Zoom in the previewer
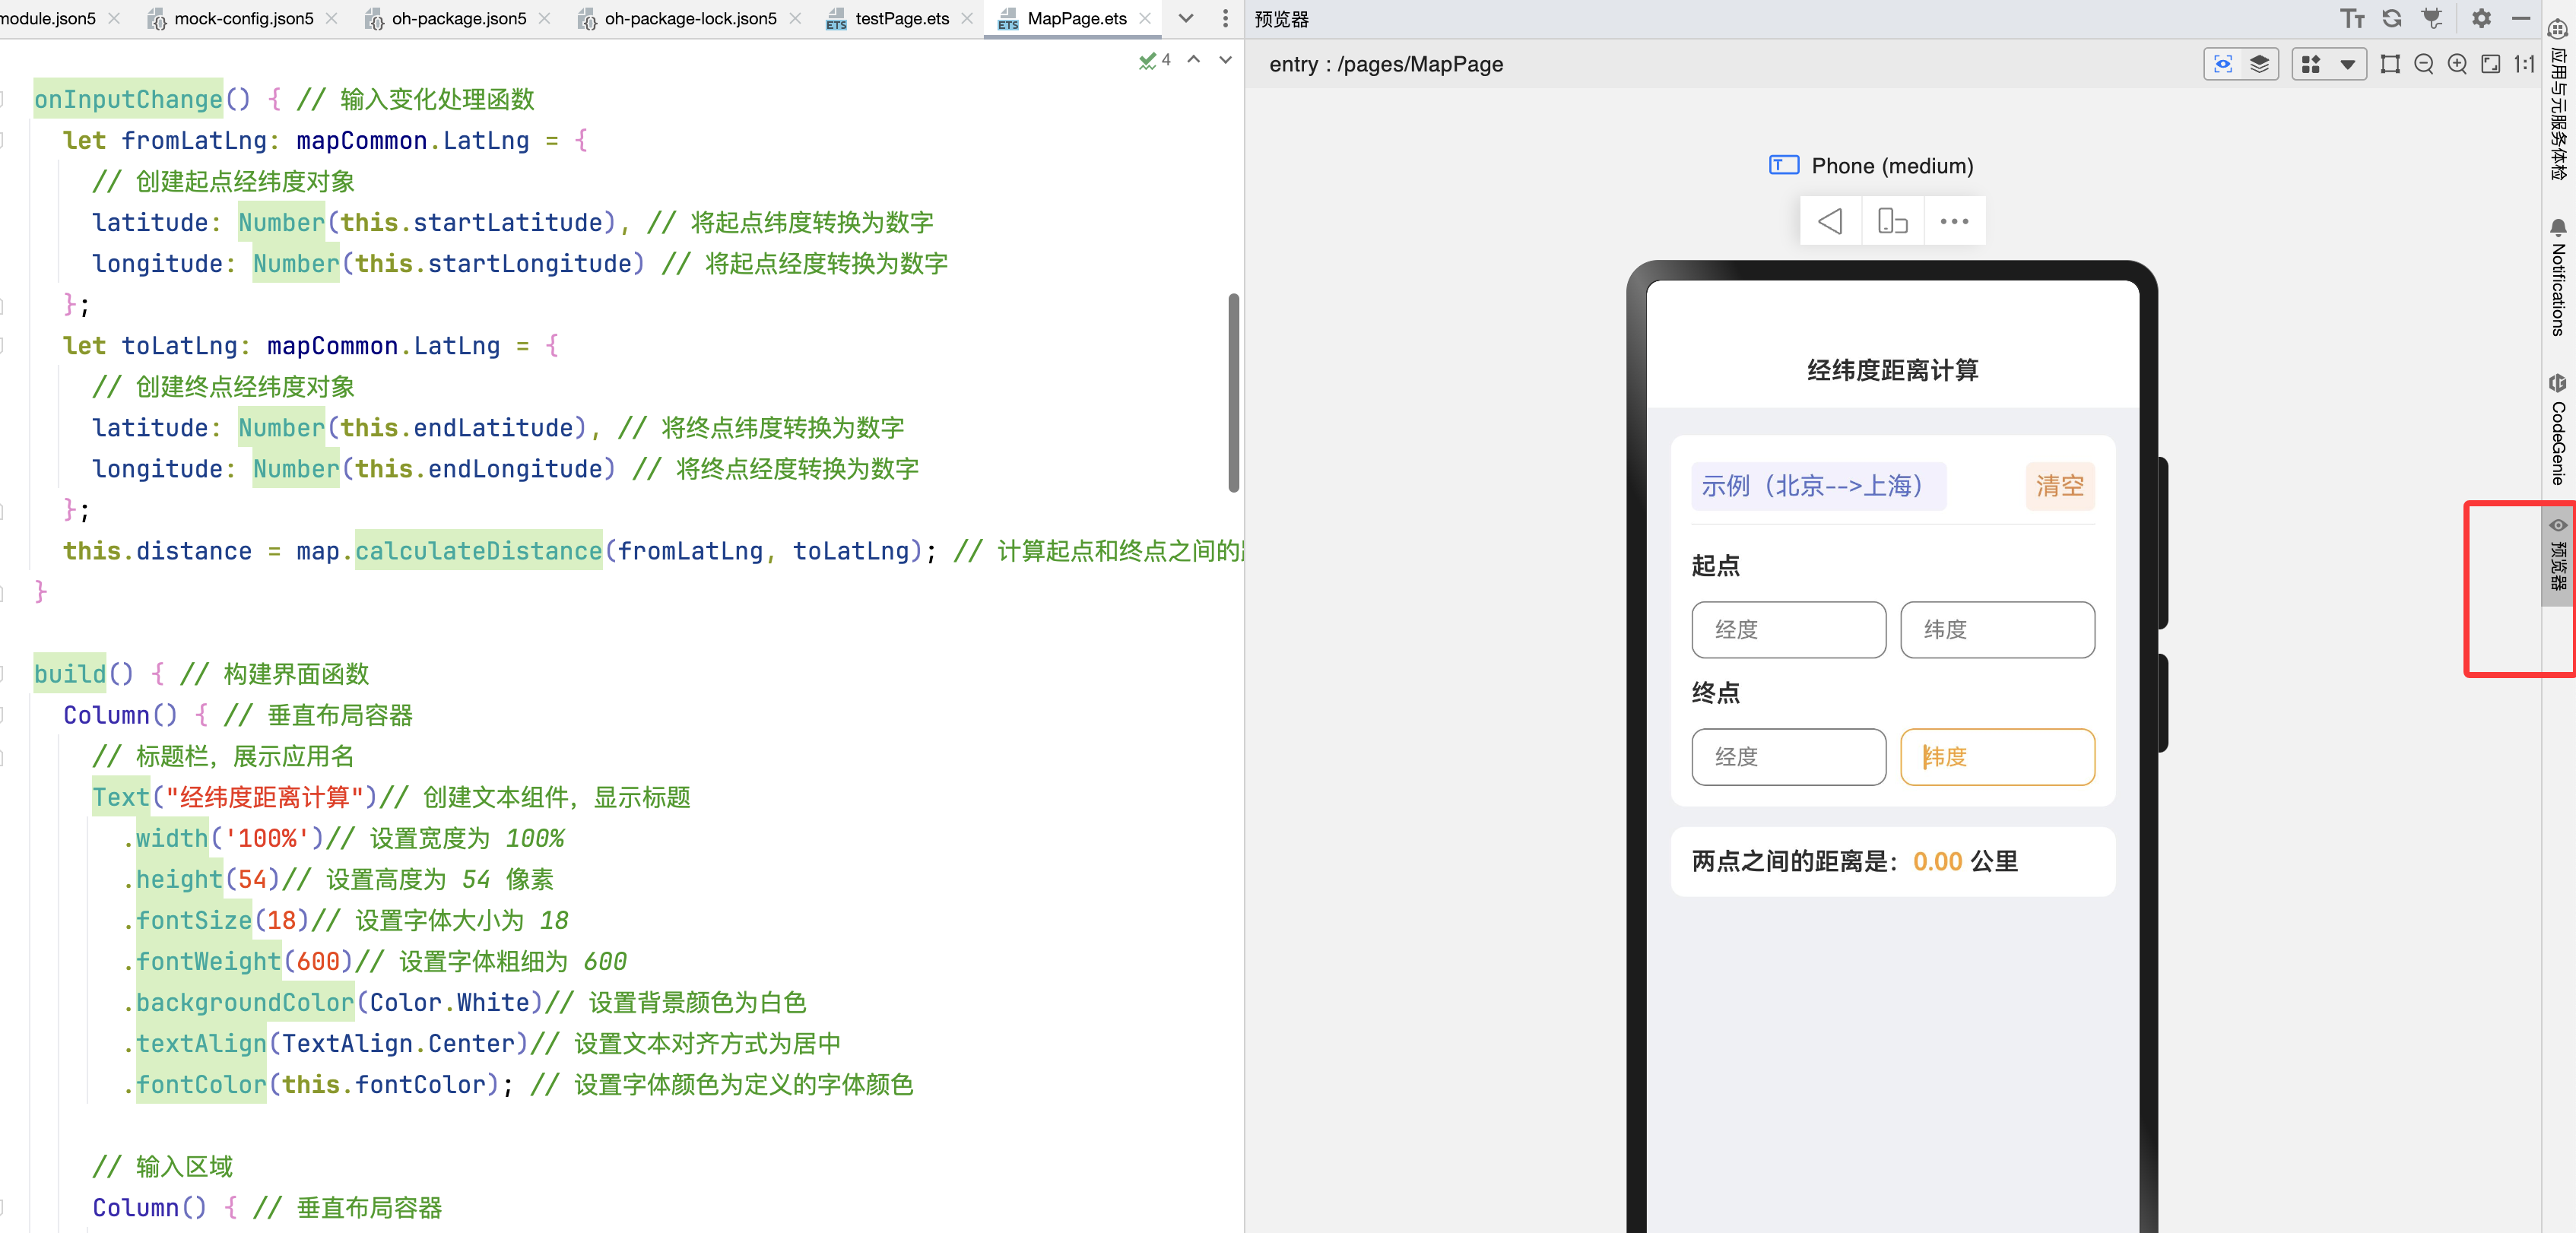The height and width of the screenshot is (1233, 2576). click(x=2457, y=65)
